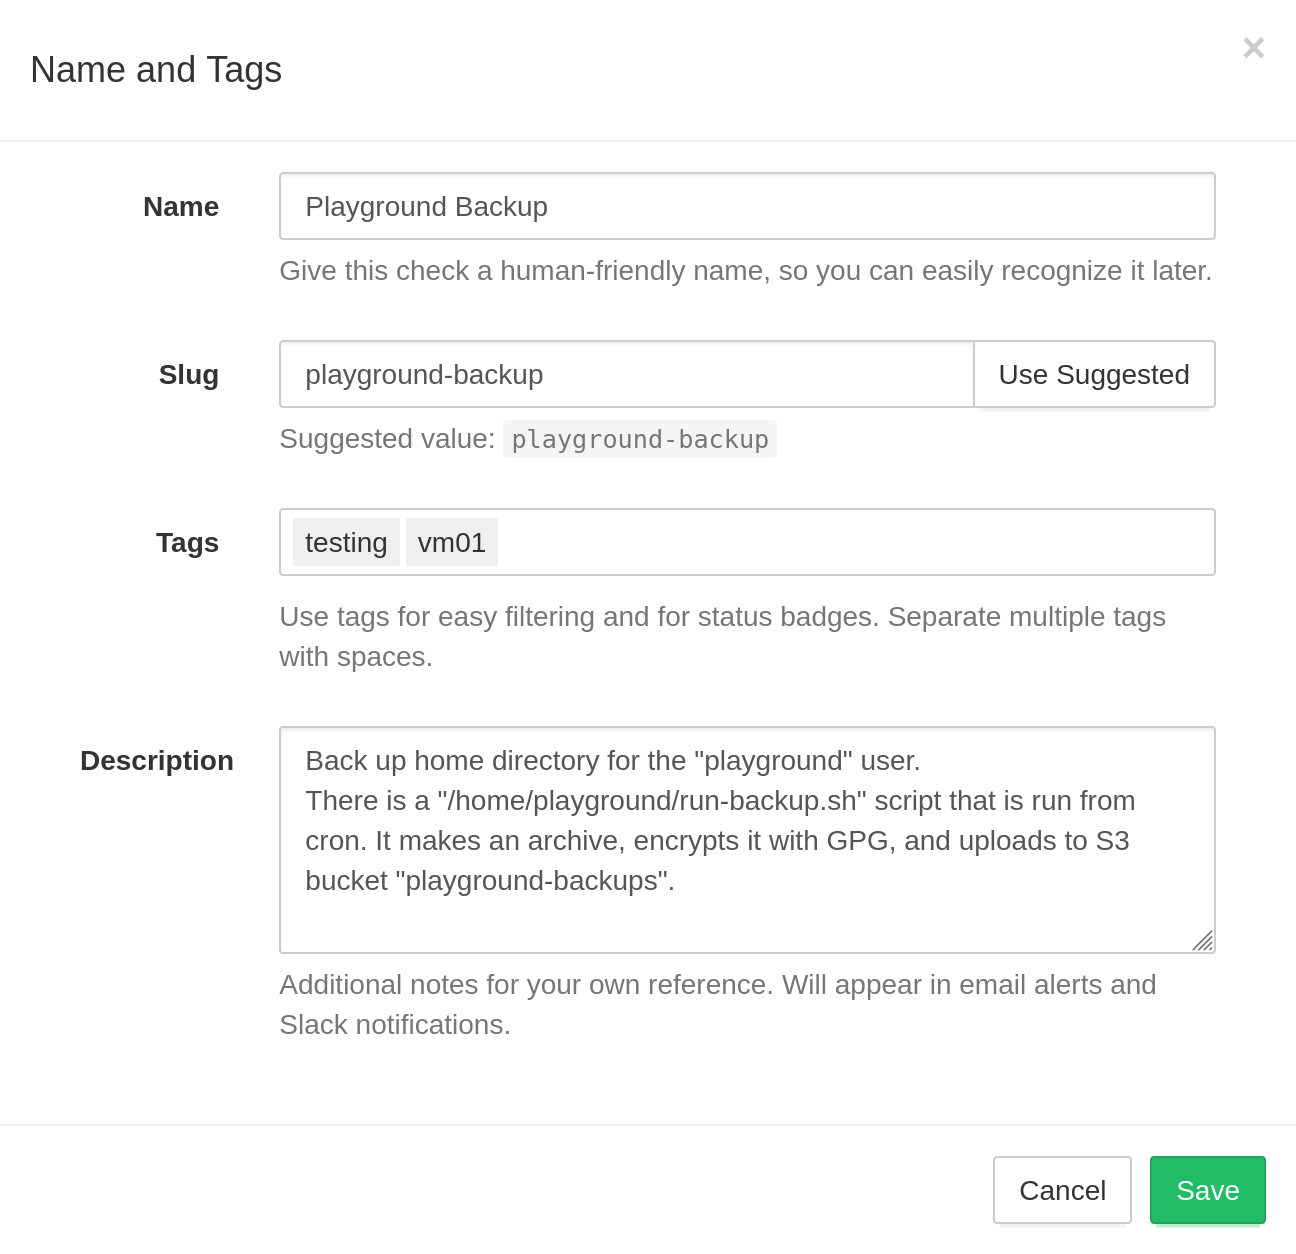Click the Tags field label

pyautogui.click(x=187, y=542)
